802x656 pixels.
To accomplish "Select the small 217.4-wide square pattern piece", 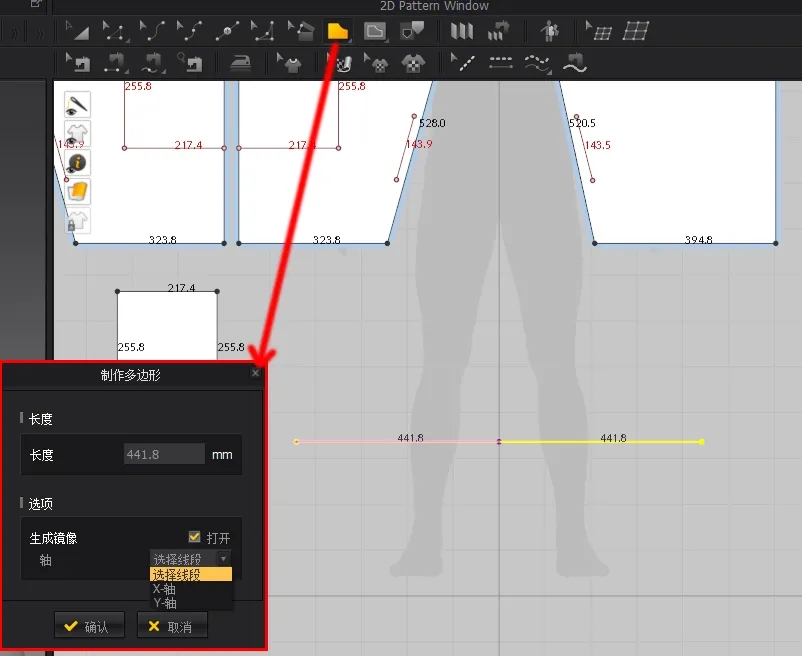I will click(x=167, y=325).
